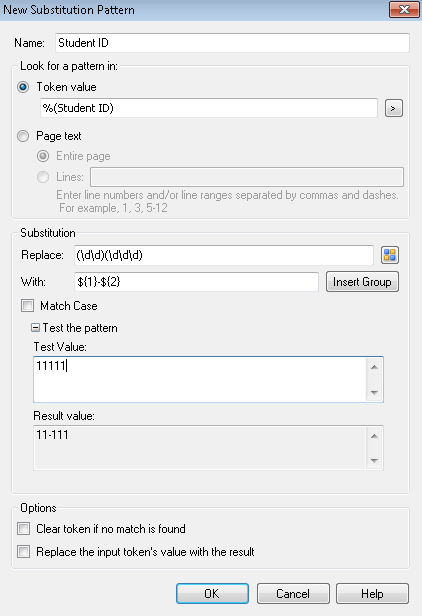422x616 pixels.
Task: Enable Replace the input token's value option
Action: coord(24,552)
